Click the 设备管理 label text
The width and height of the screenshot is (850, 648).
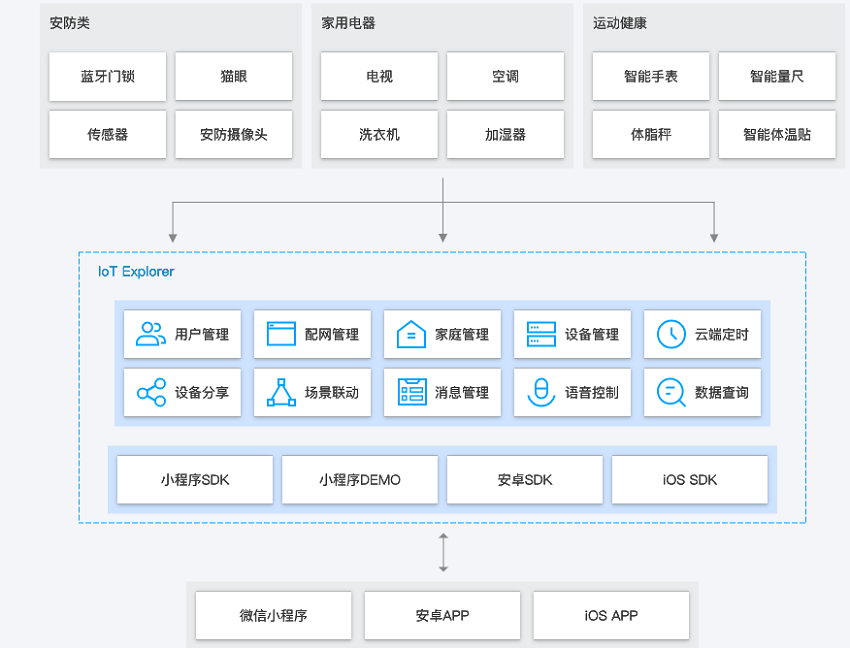[x=591, y=335]
